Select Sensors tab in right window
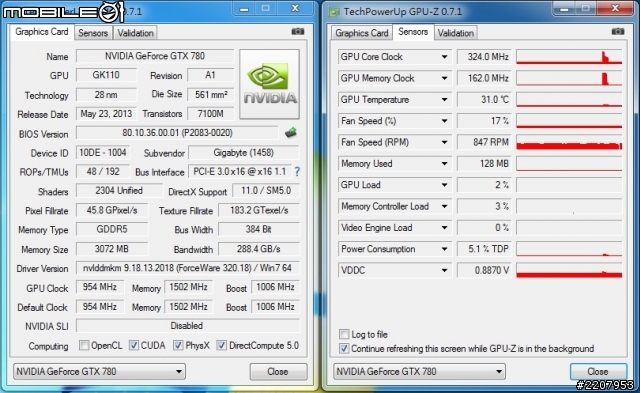 413,32
